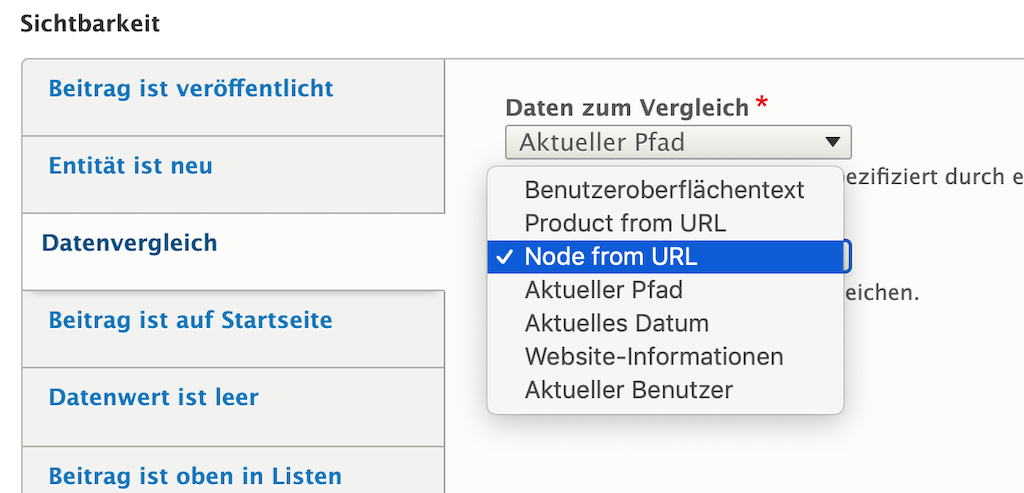Open the Beitrag ist oben in Listen tab
The image size is (1024, 493).
coord(195,475)
